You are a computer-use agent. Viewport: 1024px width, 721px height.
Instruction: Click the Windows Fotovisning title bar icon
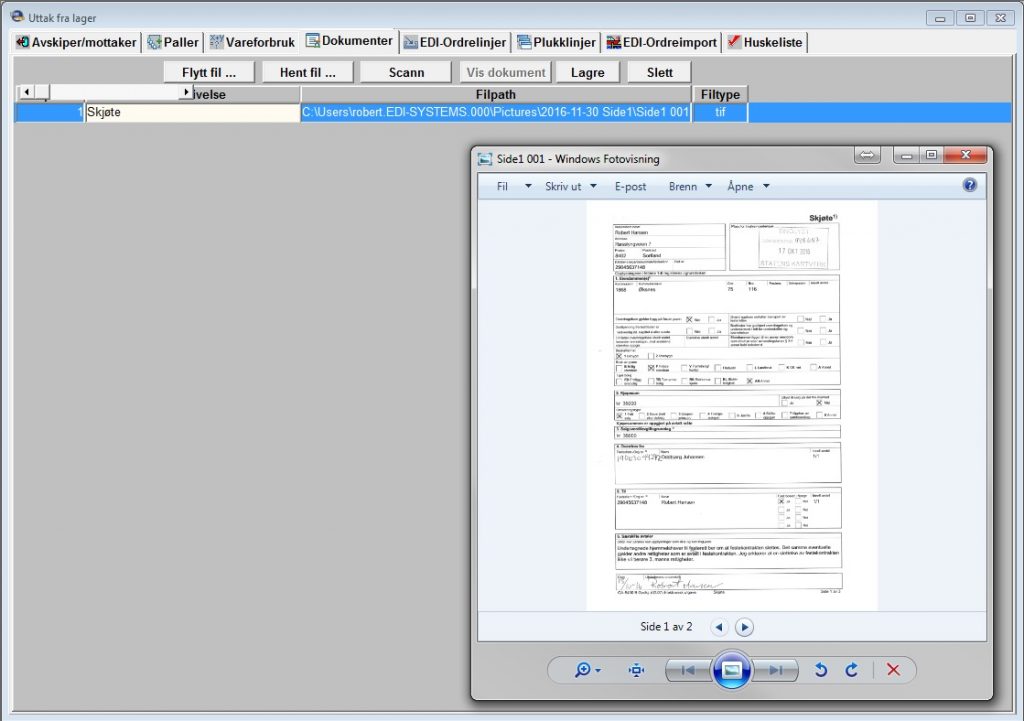[485, 159]
